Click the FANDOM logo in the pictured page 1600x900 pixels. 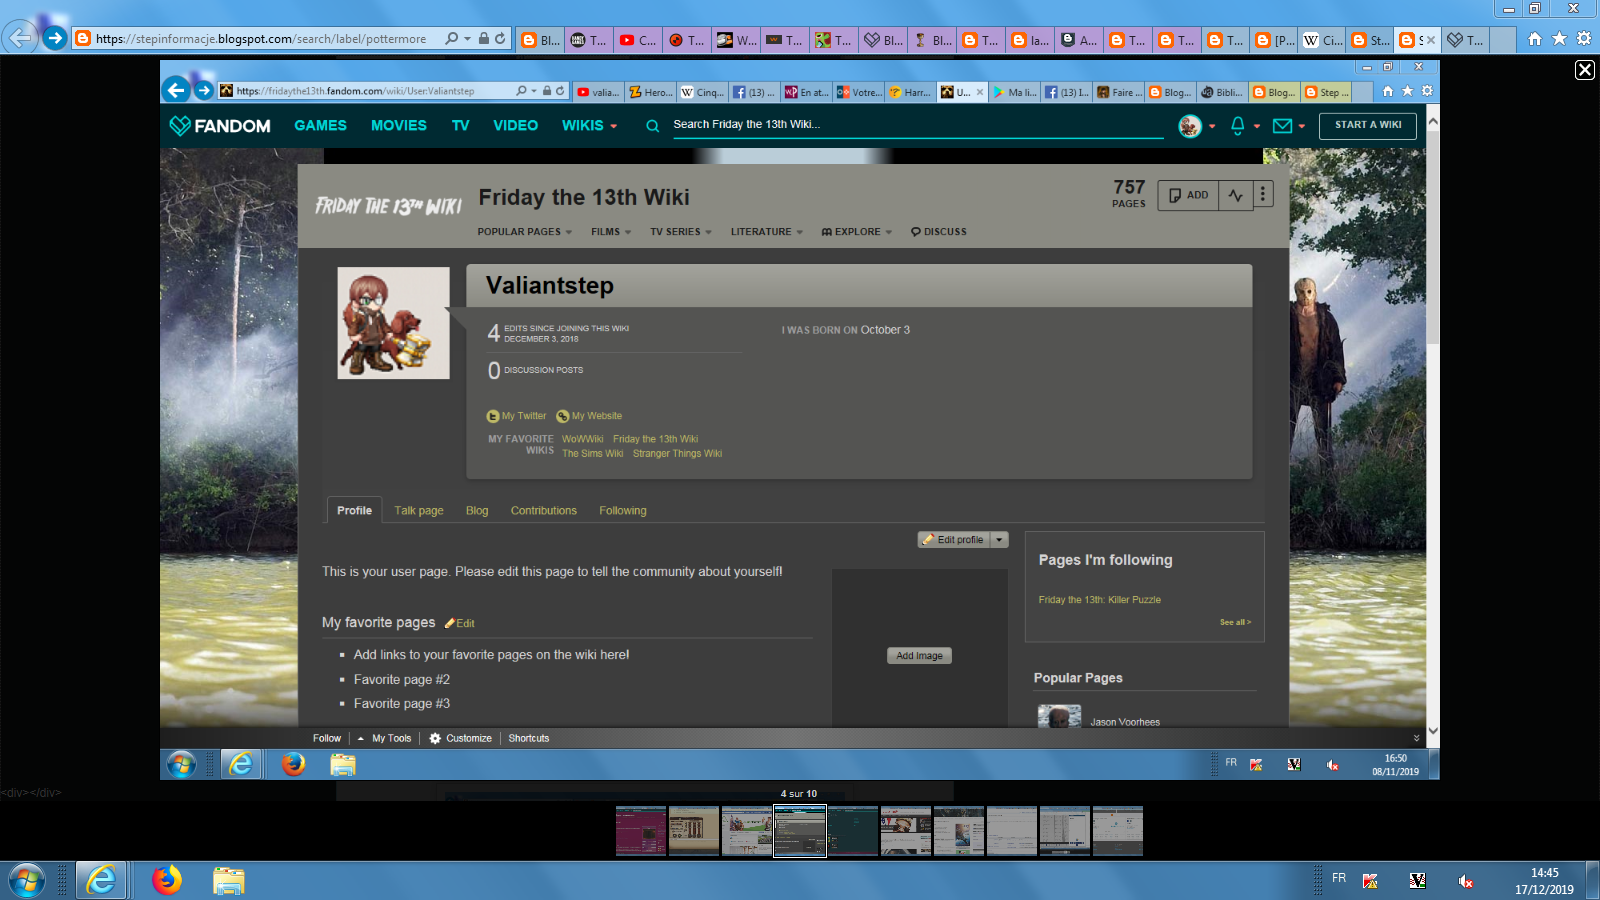pyautogui.click(x=220, y=125)
